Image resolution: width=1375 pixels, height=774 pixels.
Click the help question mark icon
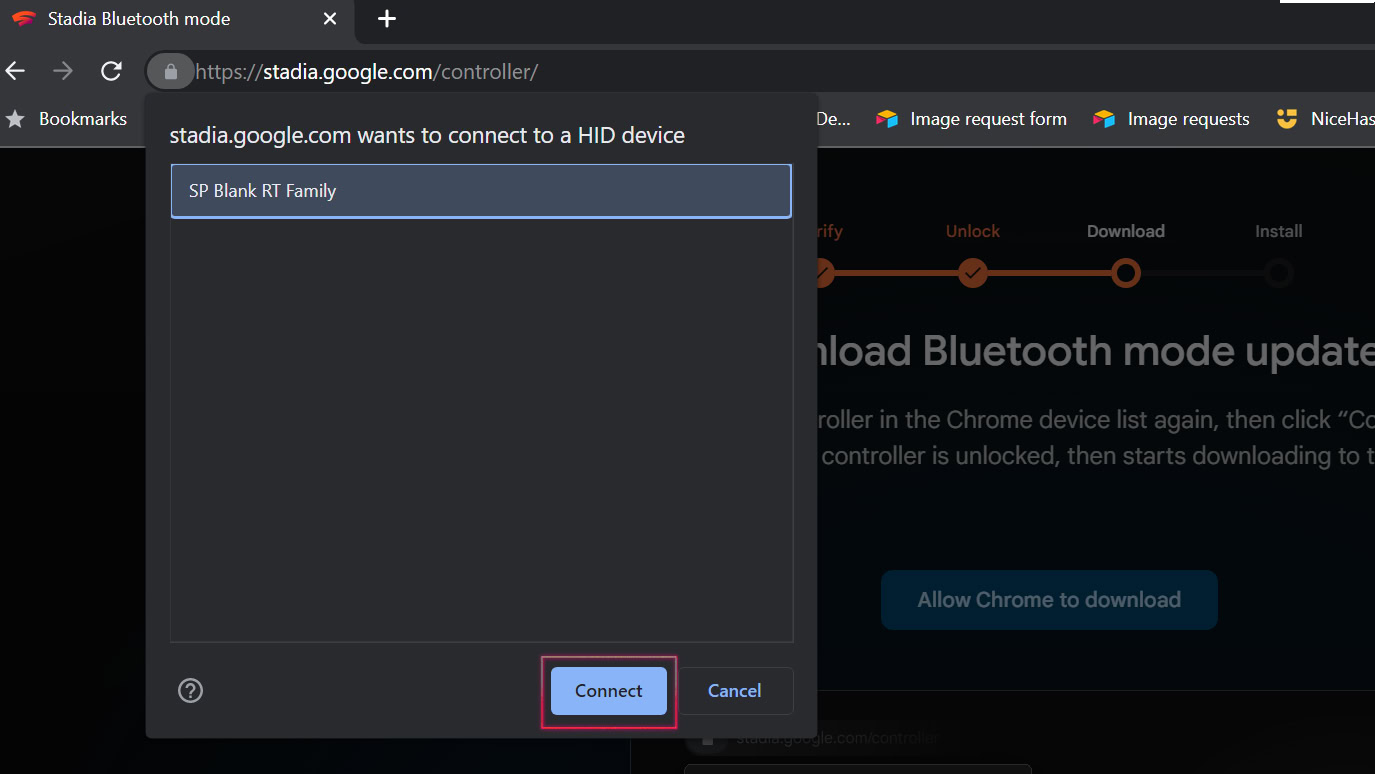(190, 690)
